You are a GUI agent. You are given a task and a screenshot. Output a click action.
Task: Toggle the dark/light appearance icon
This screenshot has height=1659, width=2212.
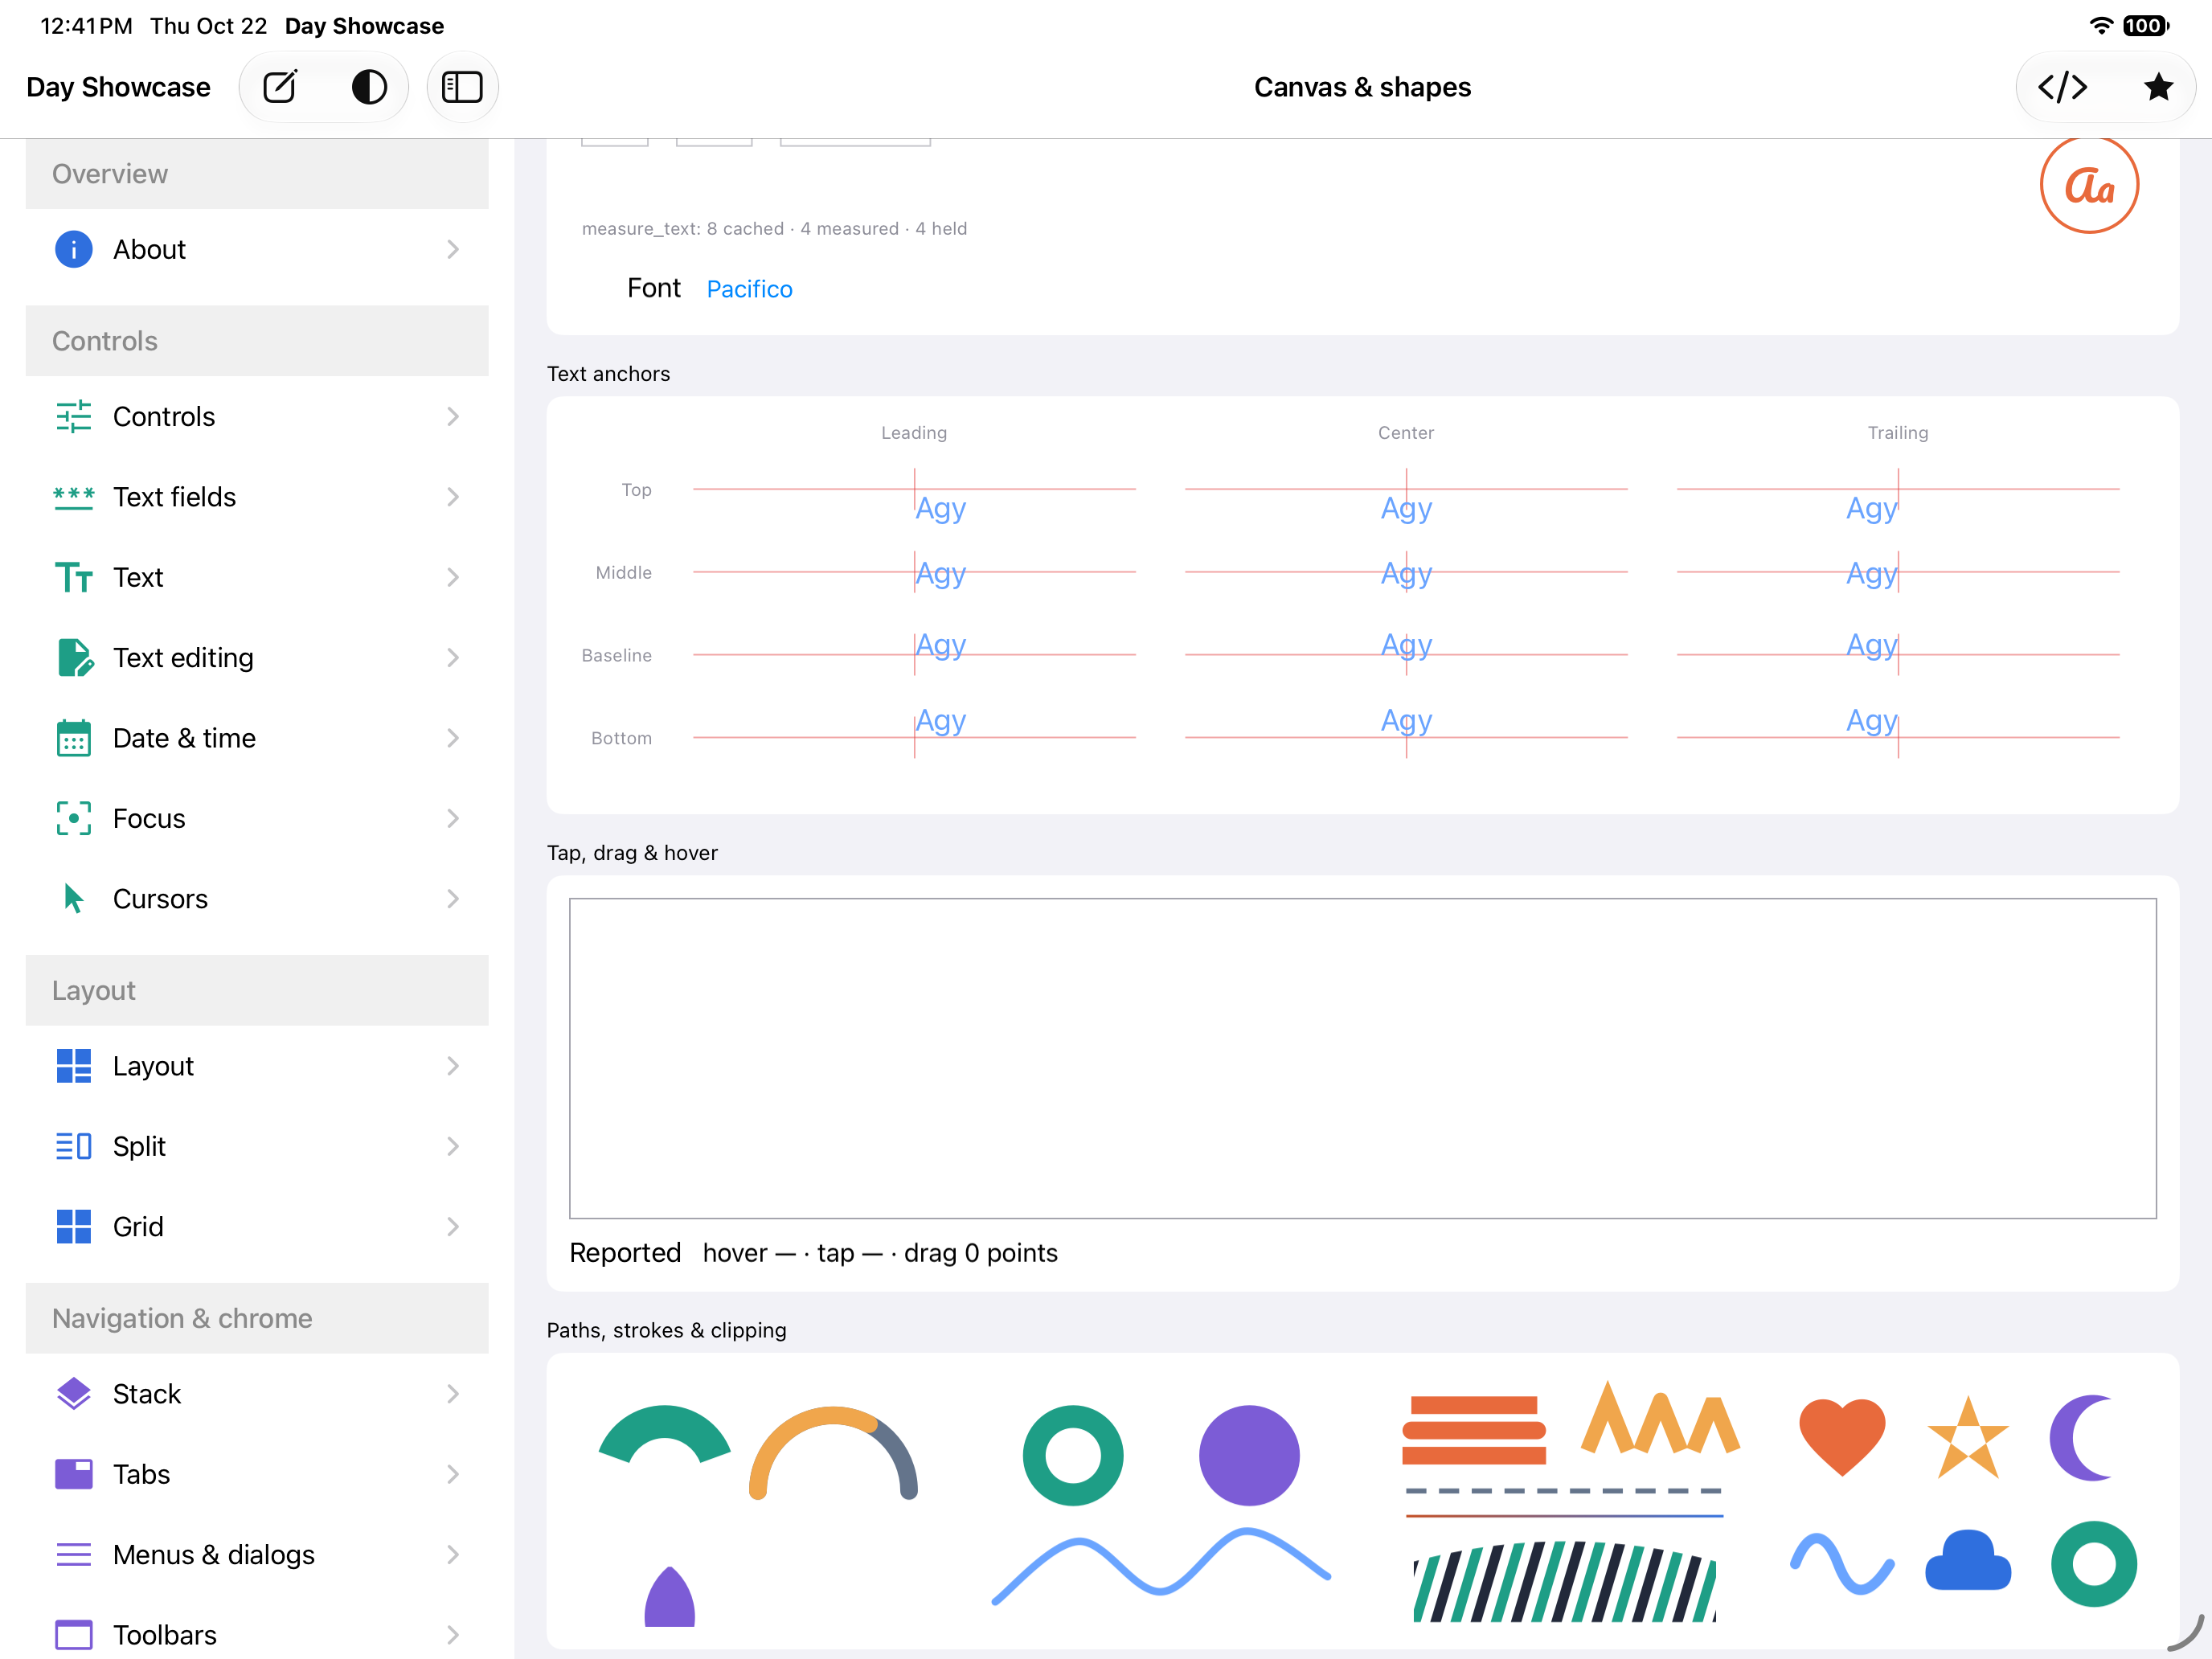369,87
